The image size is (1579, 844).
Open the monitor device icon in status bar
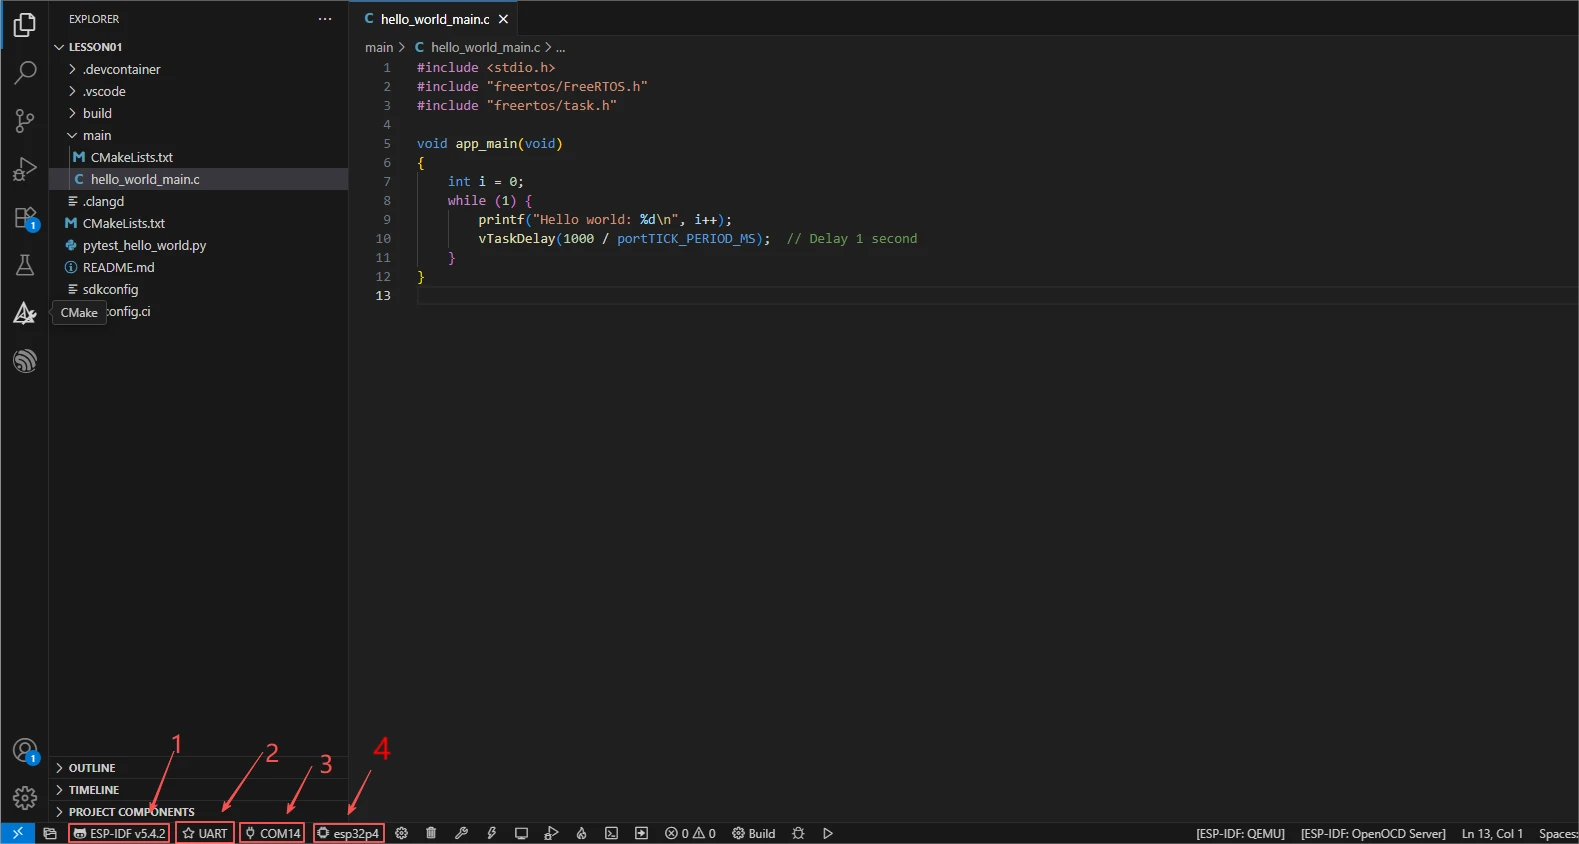click(x=521, y=833)
